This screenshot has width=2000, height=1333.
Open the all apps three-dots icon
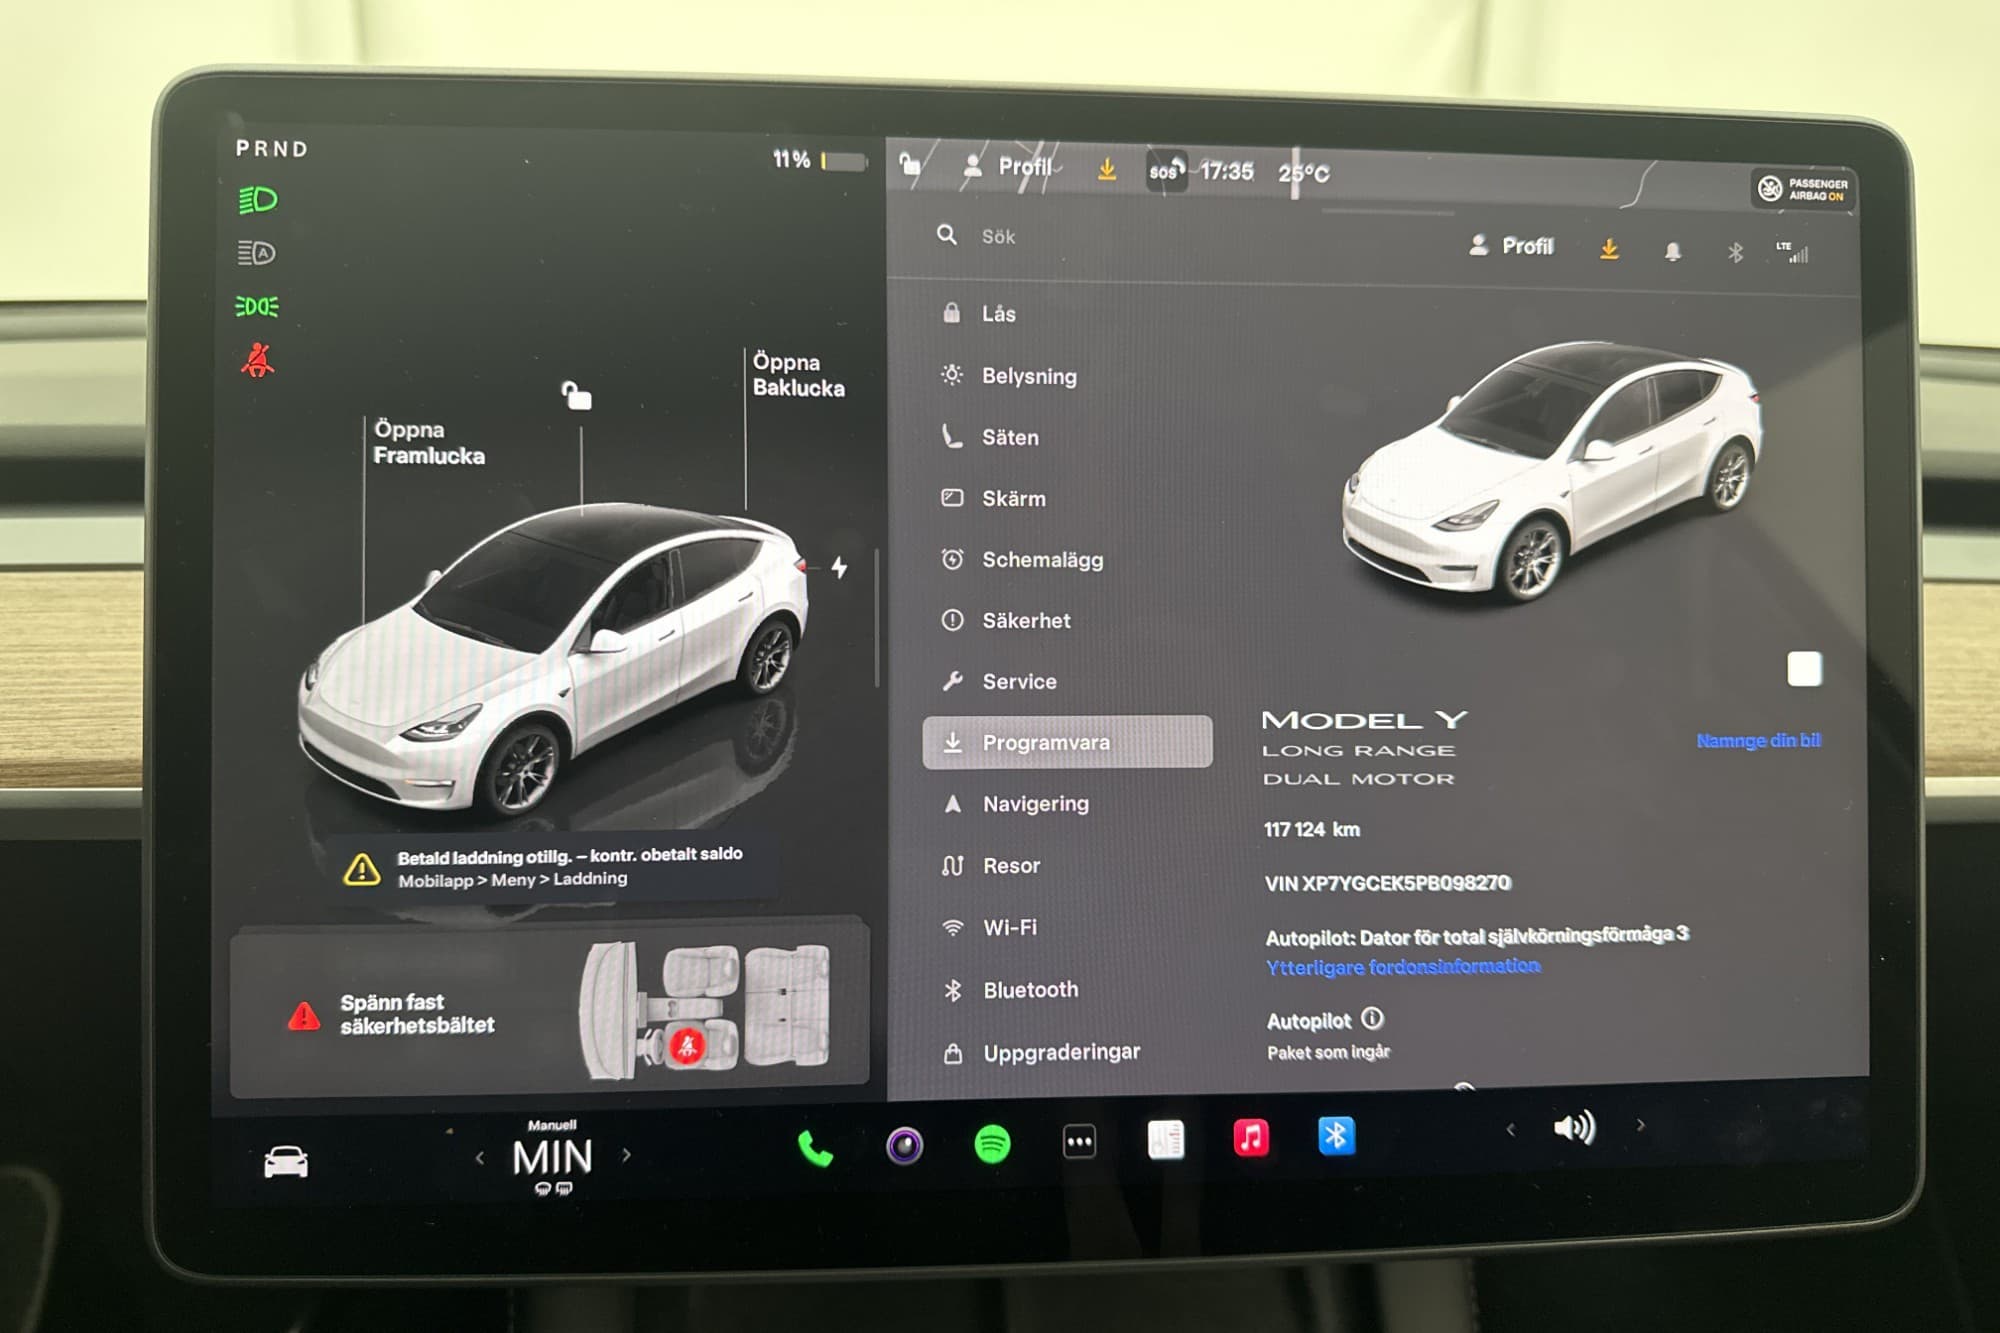coord(1079,1141)
